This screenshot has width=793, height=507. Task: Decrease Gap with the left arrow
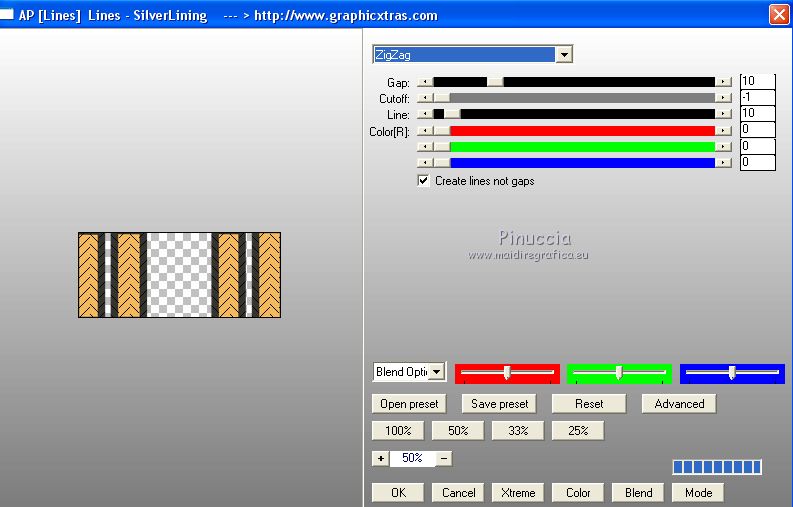click(425, 82)
